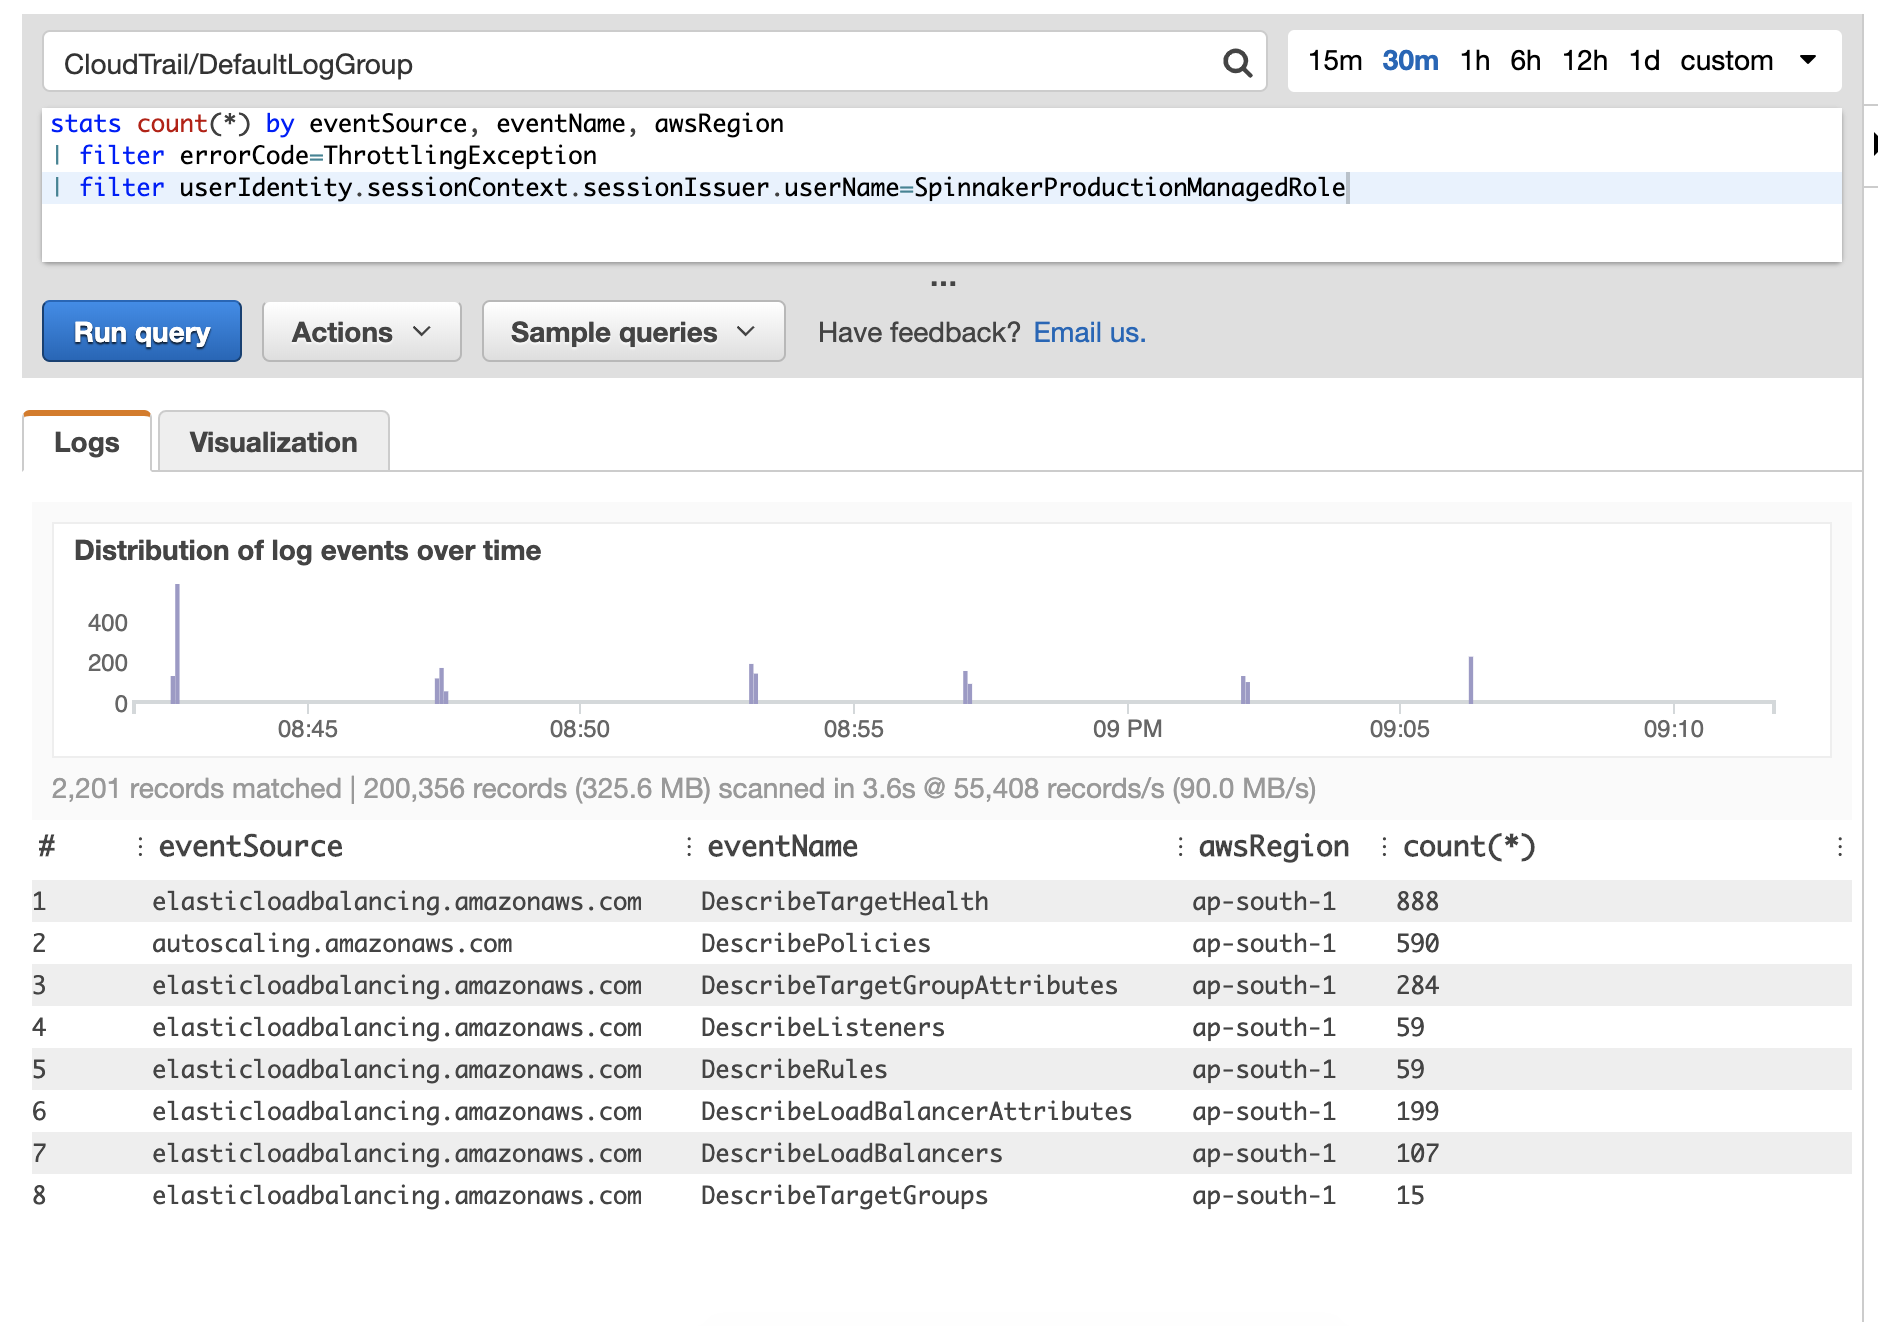Viewport: 1878px width, 1326px height.
Task: Open the Sample queries dropdown
Action: 632,331
